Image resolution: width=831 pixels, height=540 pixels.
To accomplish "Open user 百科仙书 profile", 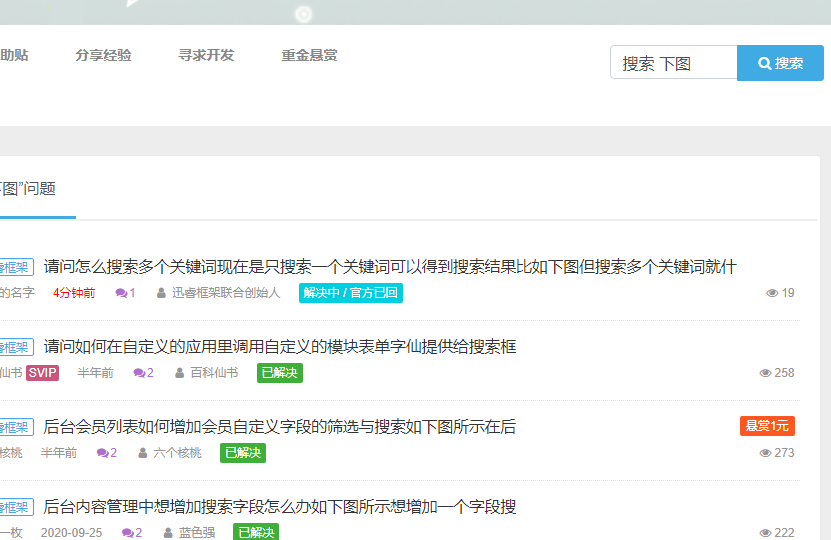I will point(214,373).
